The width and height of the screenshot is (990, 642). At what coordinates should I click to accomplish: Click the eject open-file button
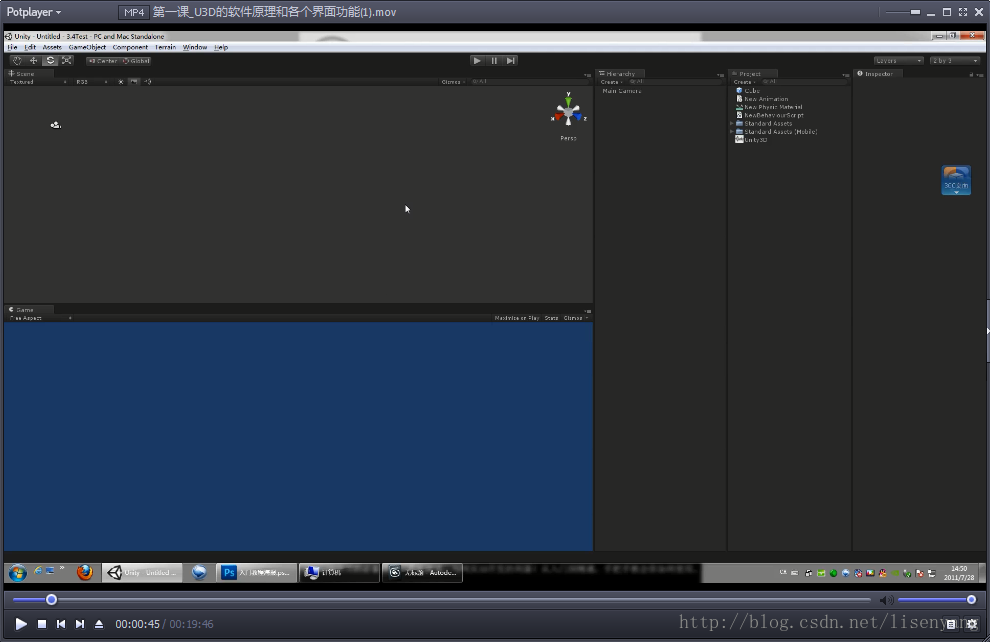pyautogui.click(x=98, y=624)
